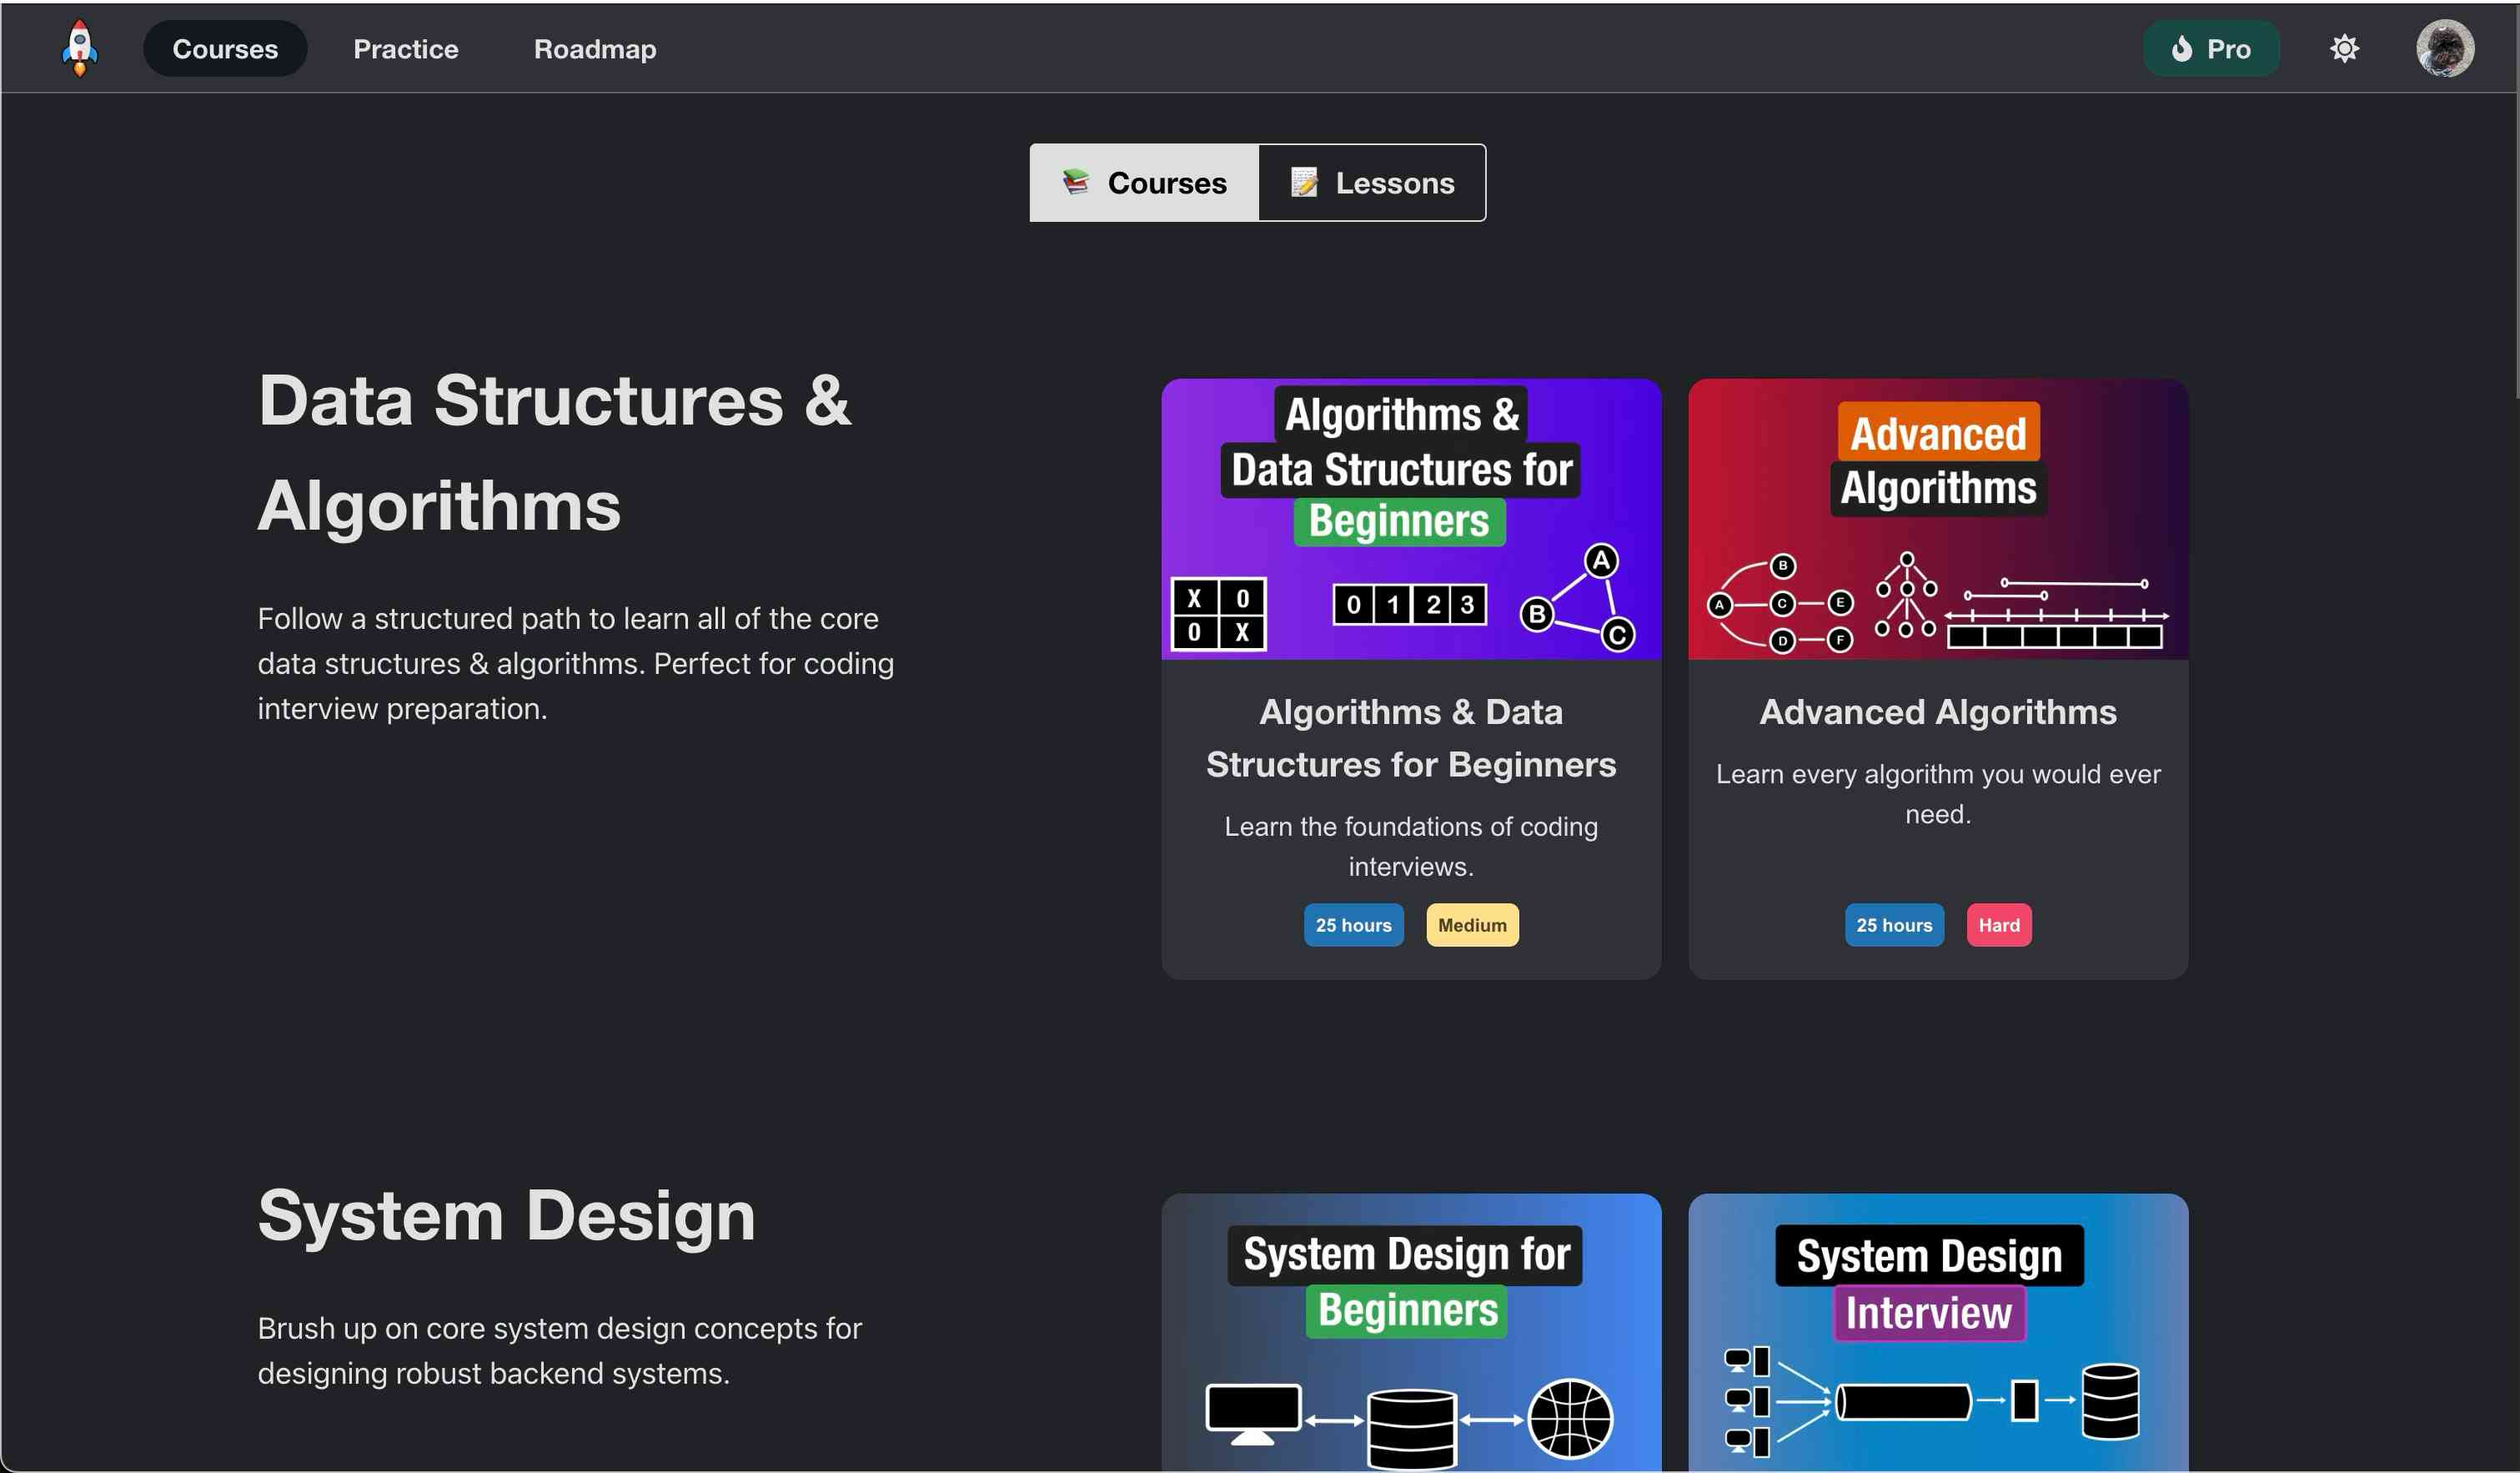Open the user profile avatar
Image resolution: width=2520 pixels, height=1473 pixels.
tap(2444, 48)
